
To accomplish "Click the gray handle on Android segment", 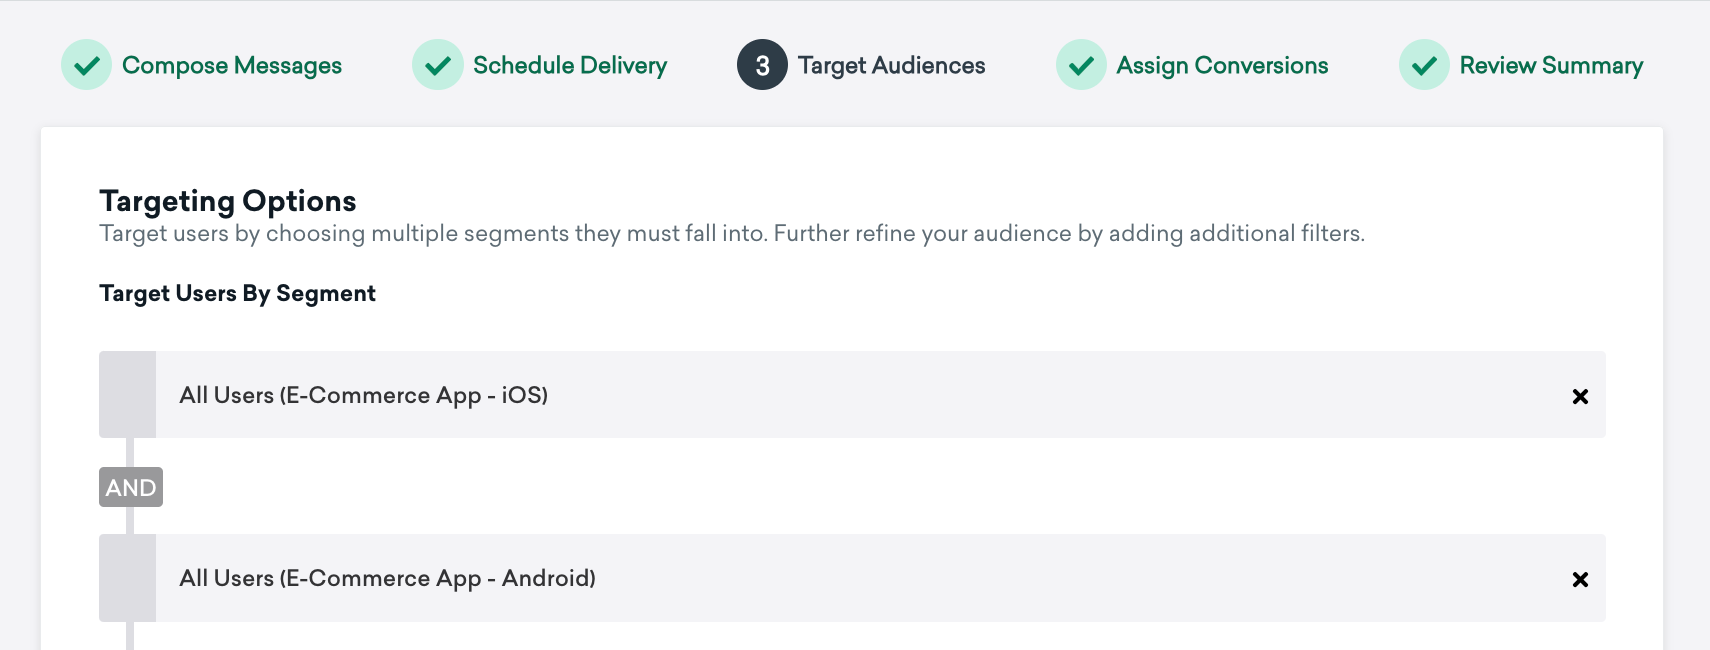I will tap(127, 577).
